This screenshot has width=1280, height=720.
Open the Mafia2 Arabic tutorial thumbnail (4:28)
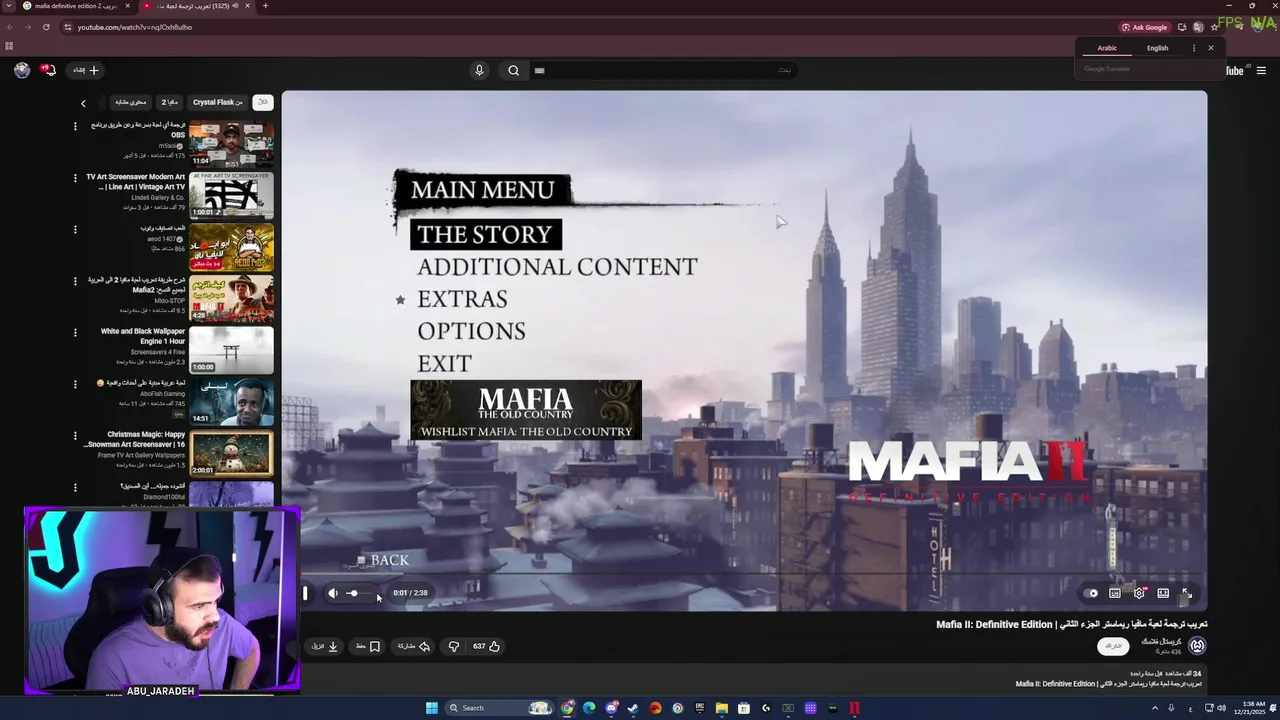pyautogui.click(x=231, y=298)
